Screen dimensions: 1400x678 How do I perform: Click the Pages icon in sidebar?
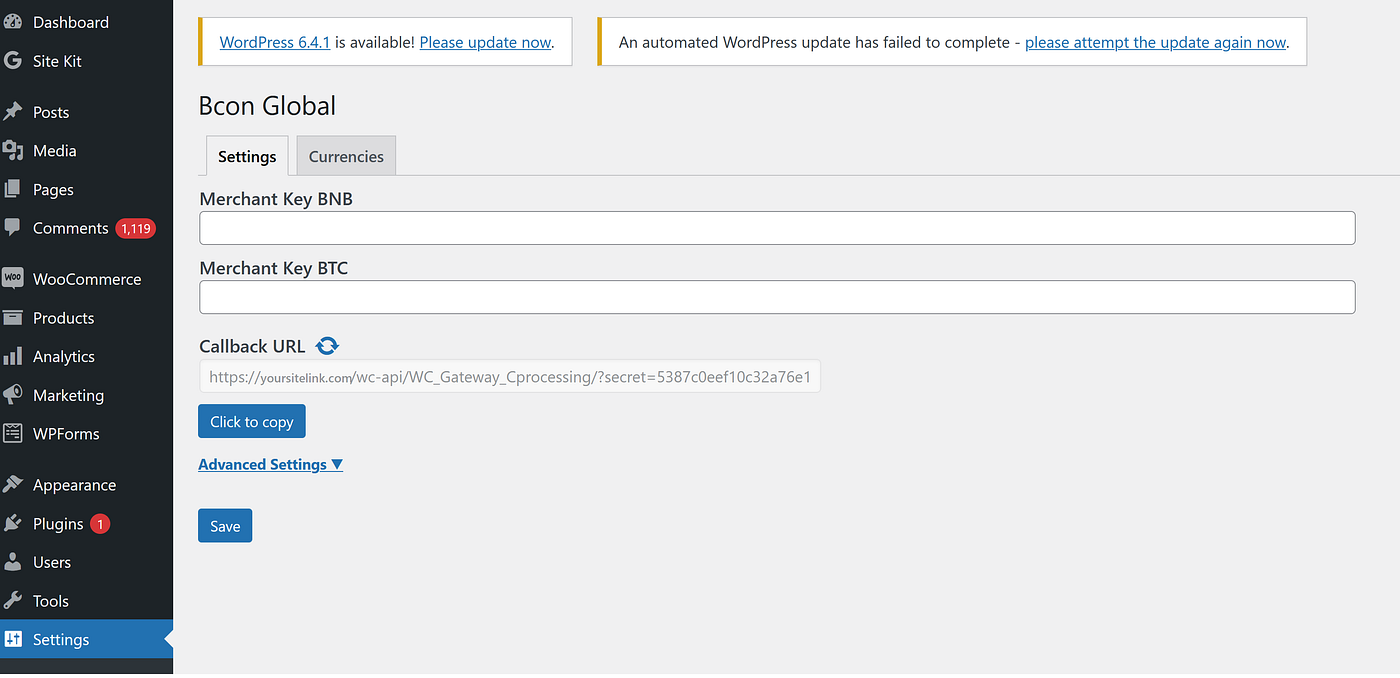tap(13, 189)
